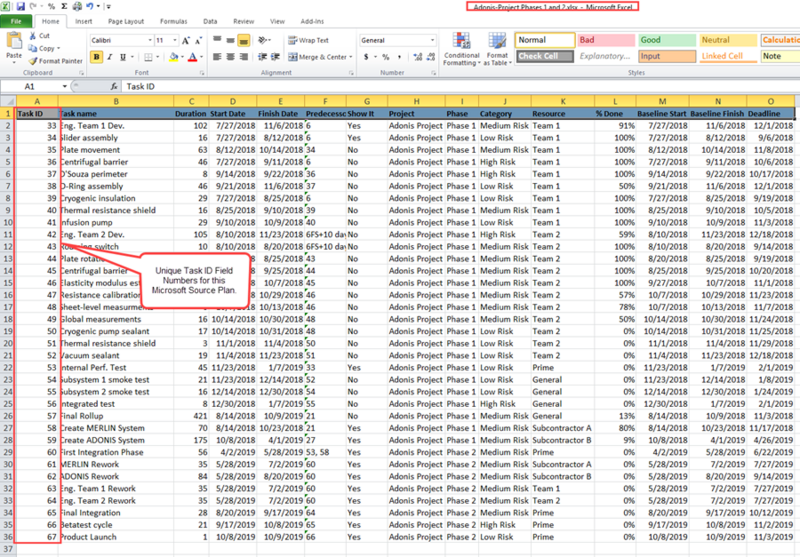This screenshot has height=557, width=800.
Task: Apply the red Font Color letter A
Action: coord(192,57)
